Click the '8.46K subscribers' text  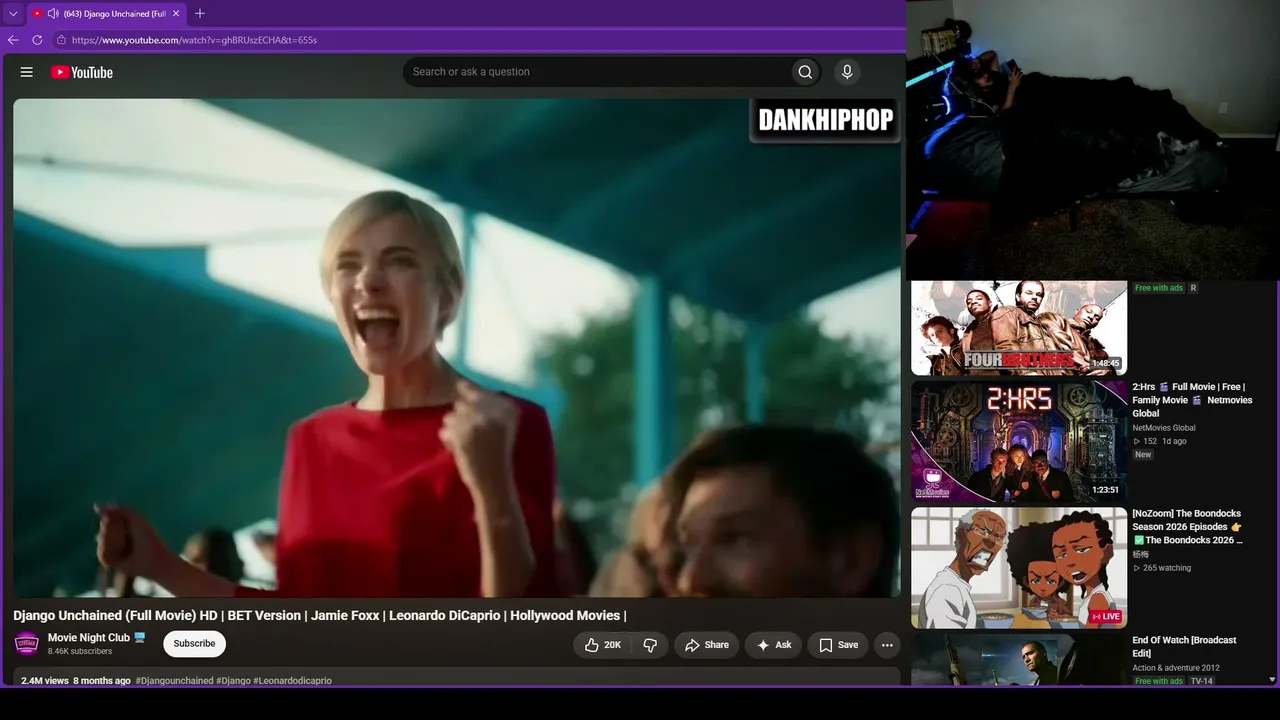80,652
